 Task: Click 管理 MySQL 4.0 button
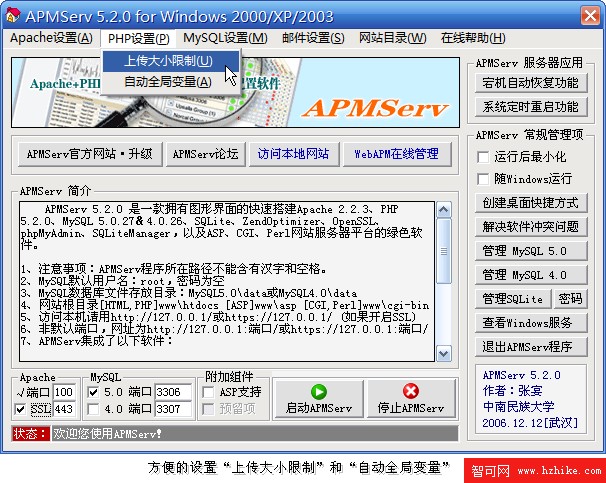531,275
